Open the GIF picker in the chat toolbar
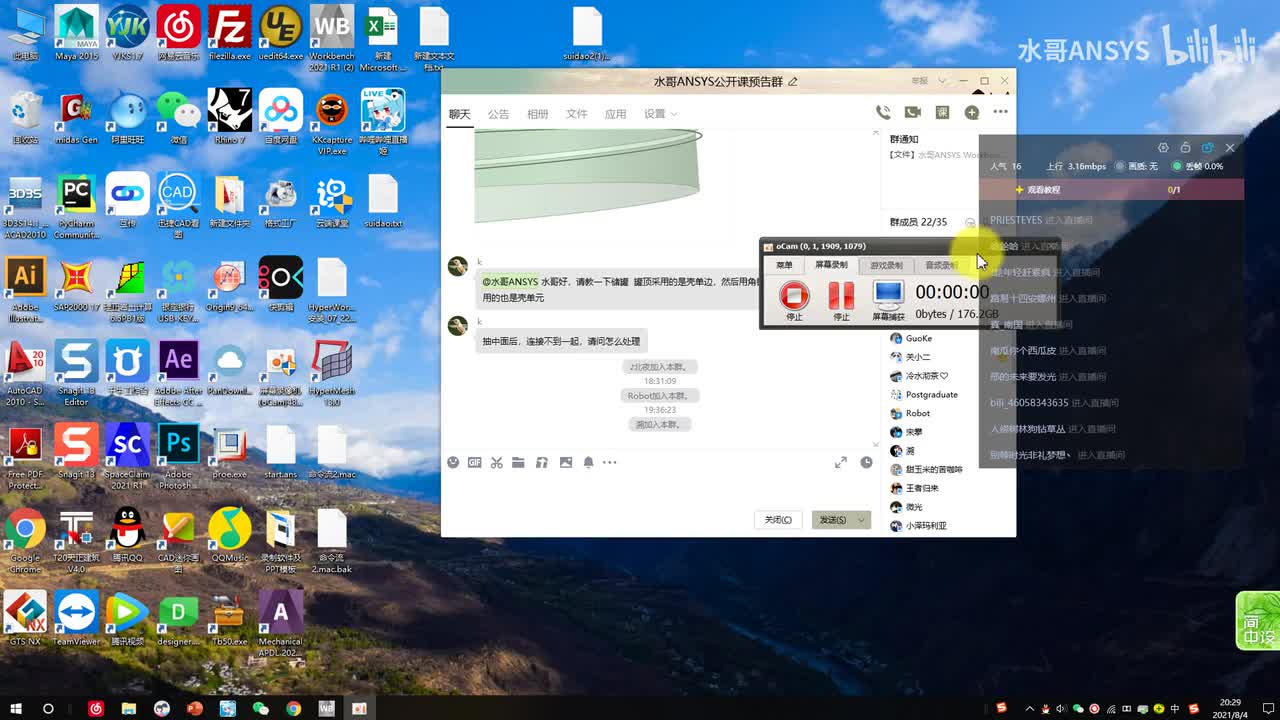The width and height of the screenshot is (1280, 720). coord(475,462)
